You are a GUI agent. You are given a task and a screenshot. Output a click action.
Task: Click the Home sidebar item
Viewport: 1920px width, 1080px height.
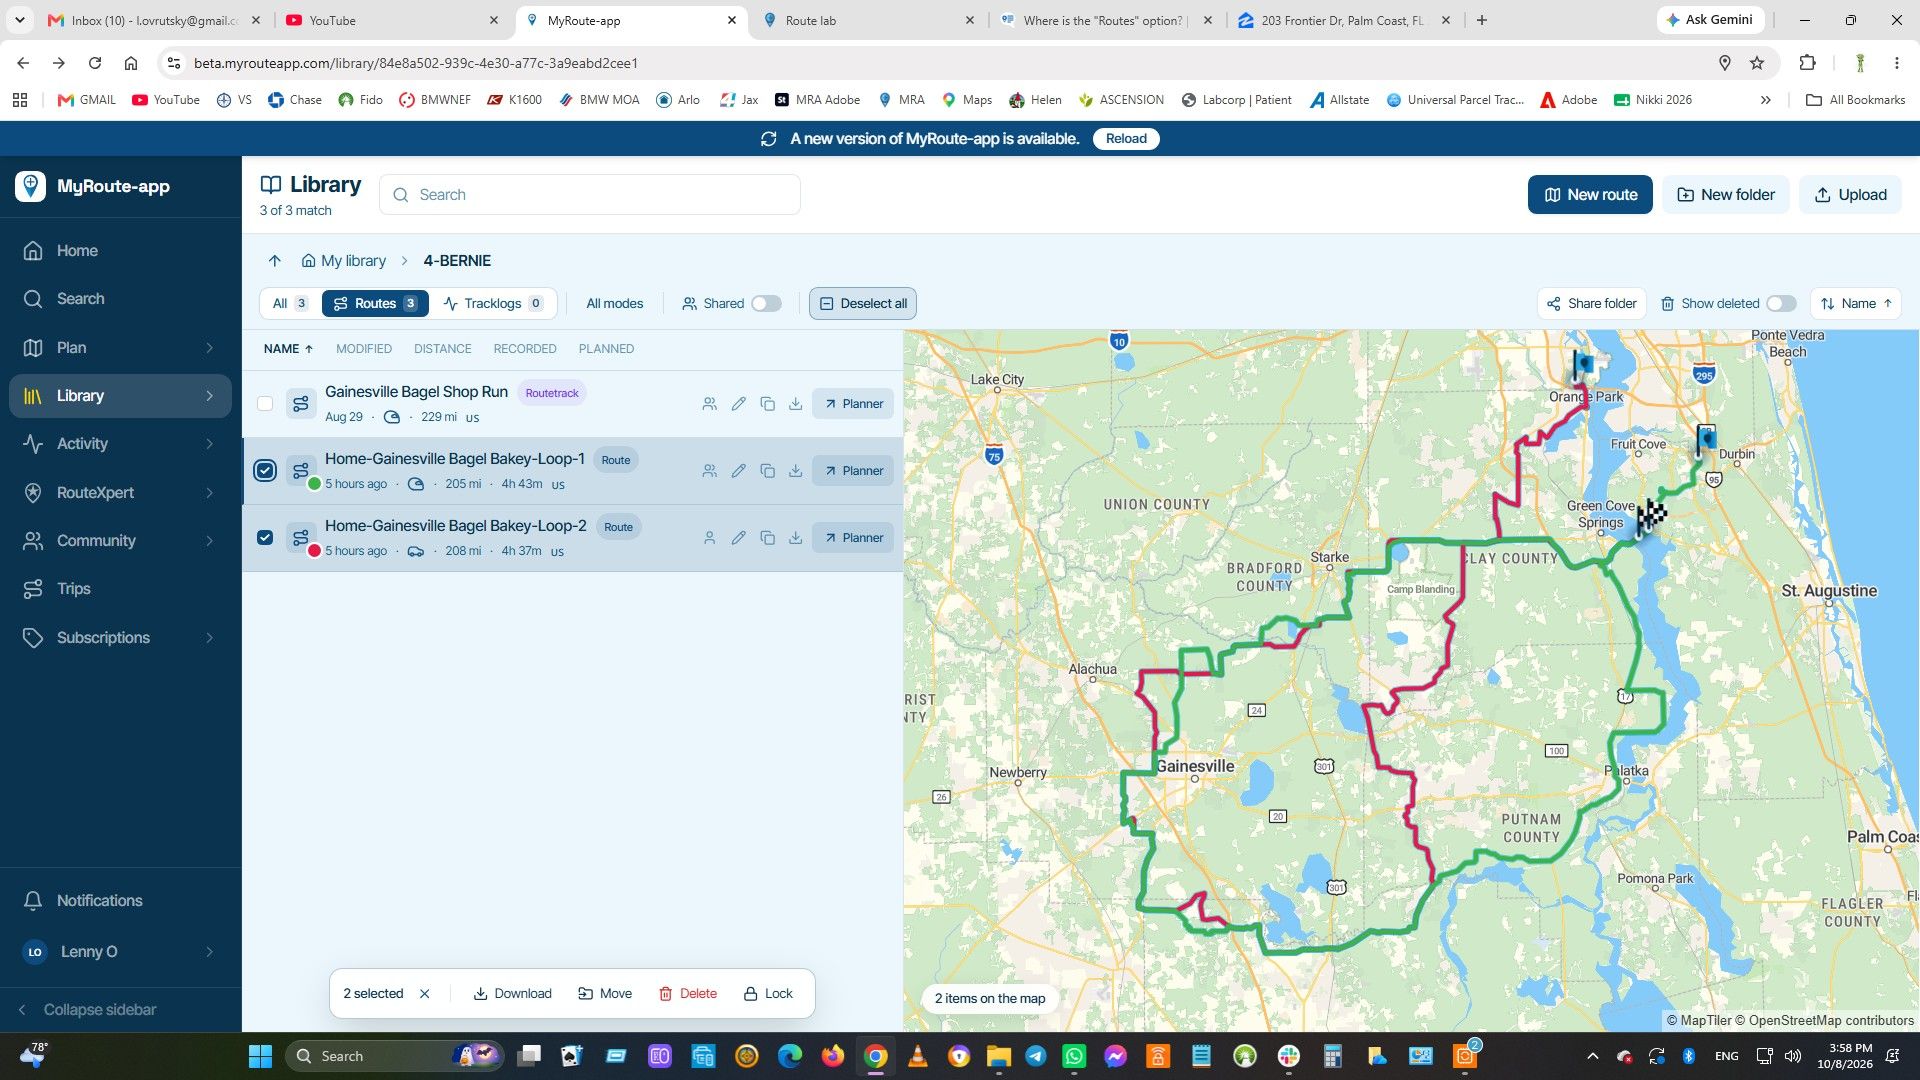tap(120, 251)
